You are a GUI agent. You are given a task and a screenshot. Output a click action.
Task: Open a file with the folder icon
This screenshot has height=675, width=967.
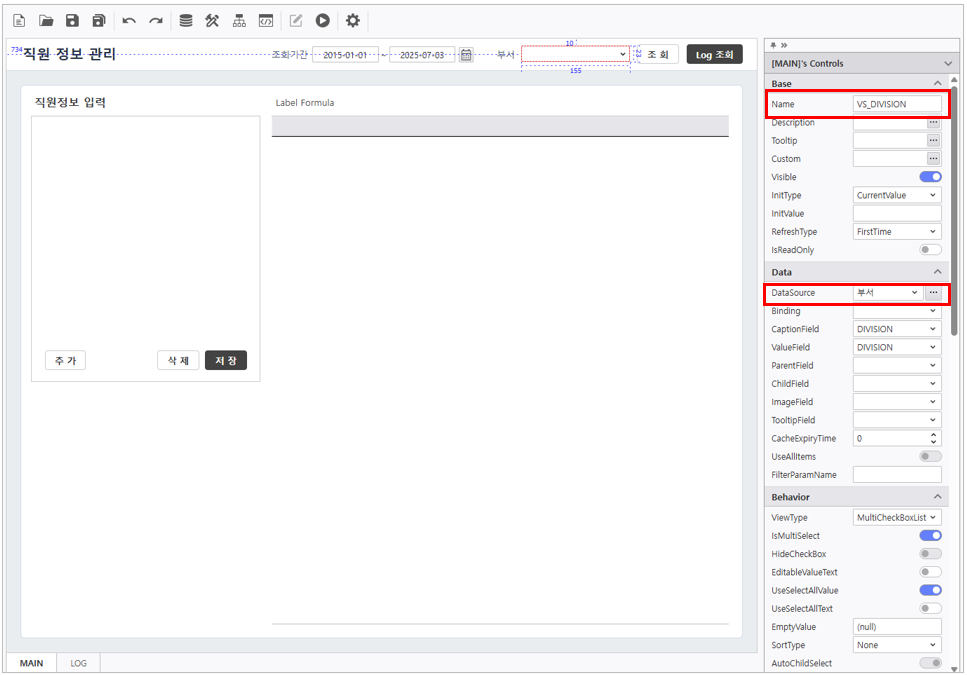coord(46,20)
